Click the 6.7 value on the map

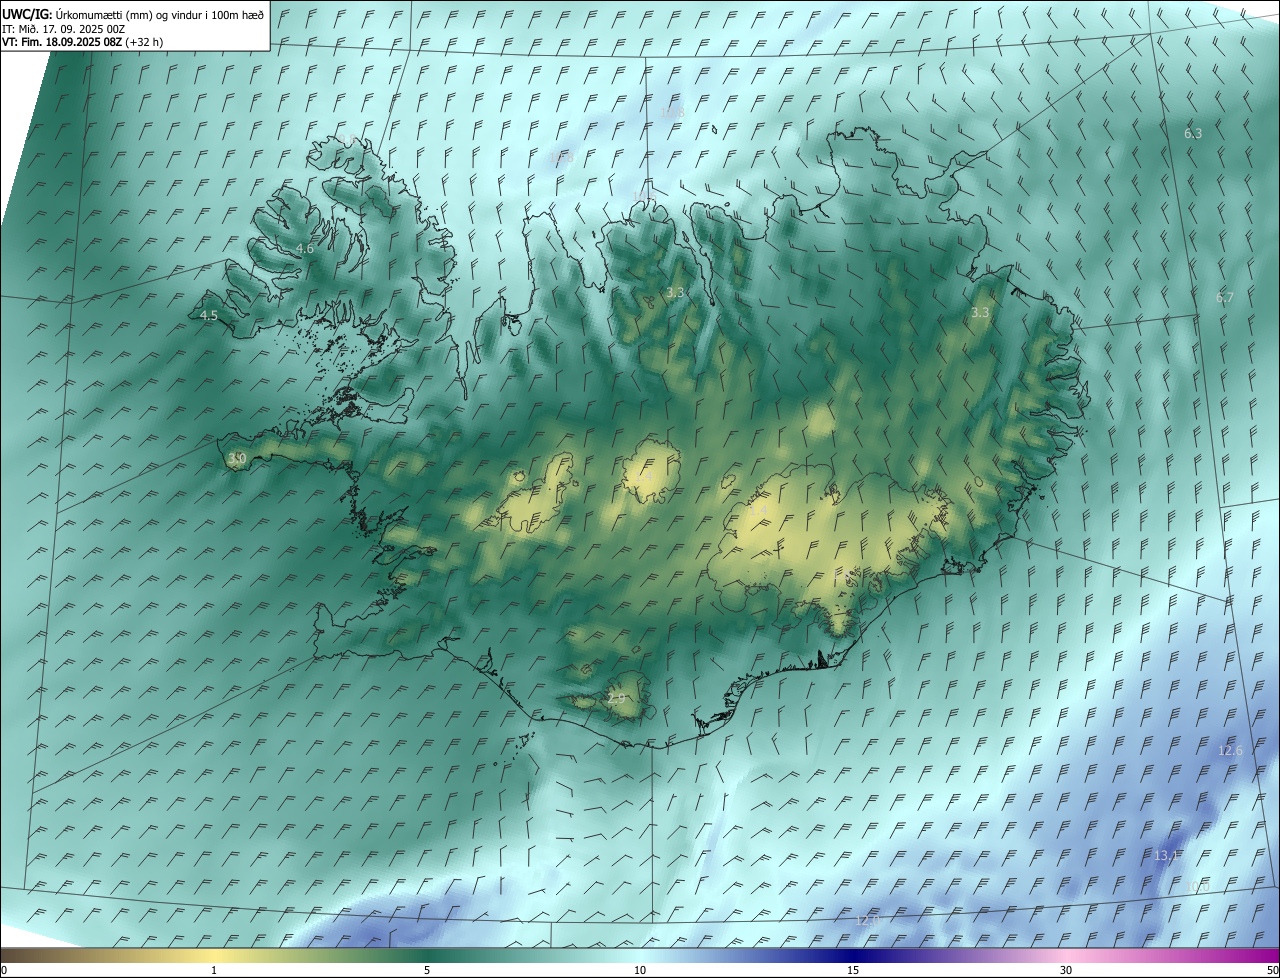(1225, 298)
